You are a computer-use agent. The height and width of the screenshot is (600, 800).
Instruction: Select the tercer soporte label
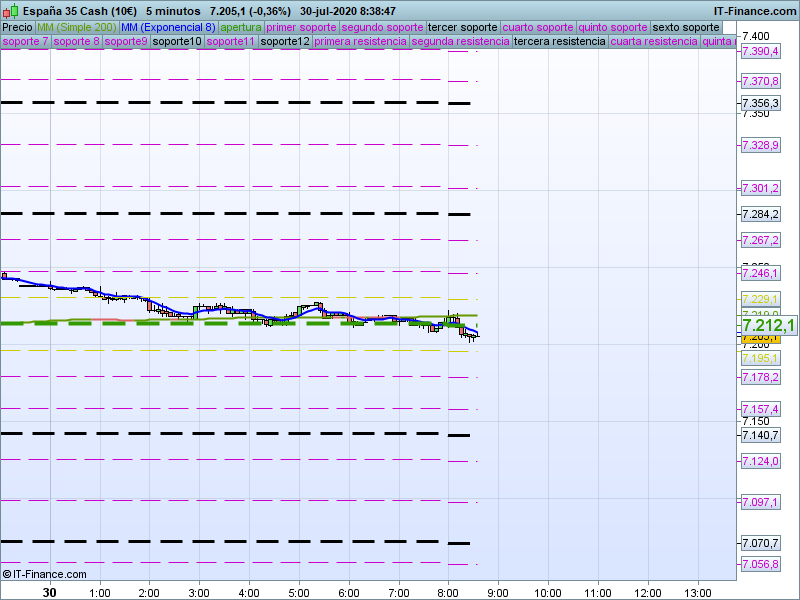(462, 27)
